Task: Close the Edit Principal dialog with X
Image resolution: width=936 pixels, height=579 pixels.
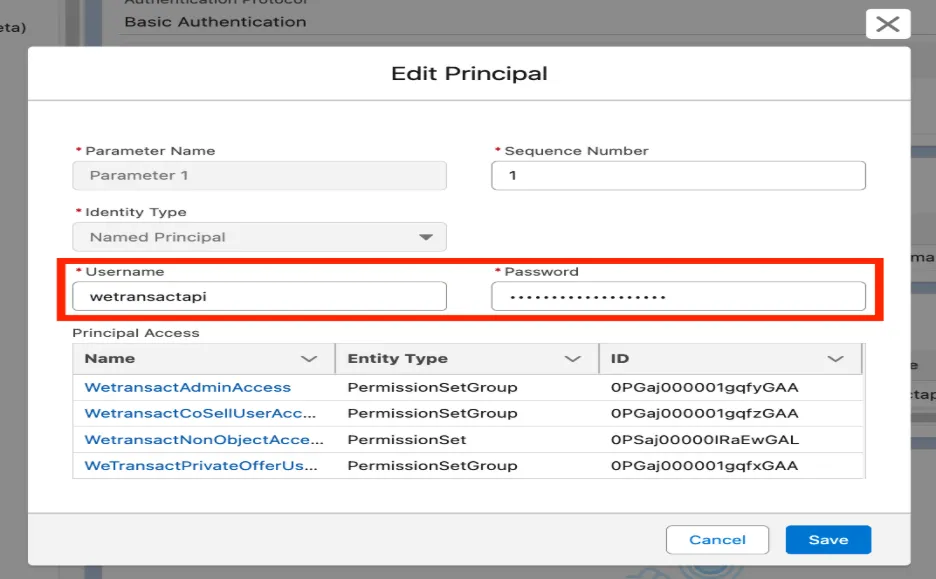Action: pos(888,24)
